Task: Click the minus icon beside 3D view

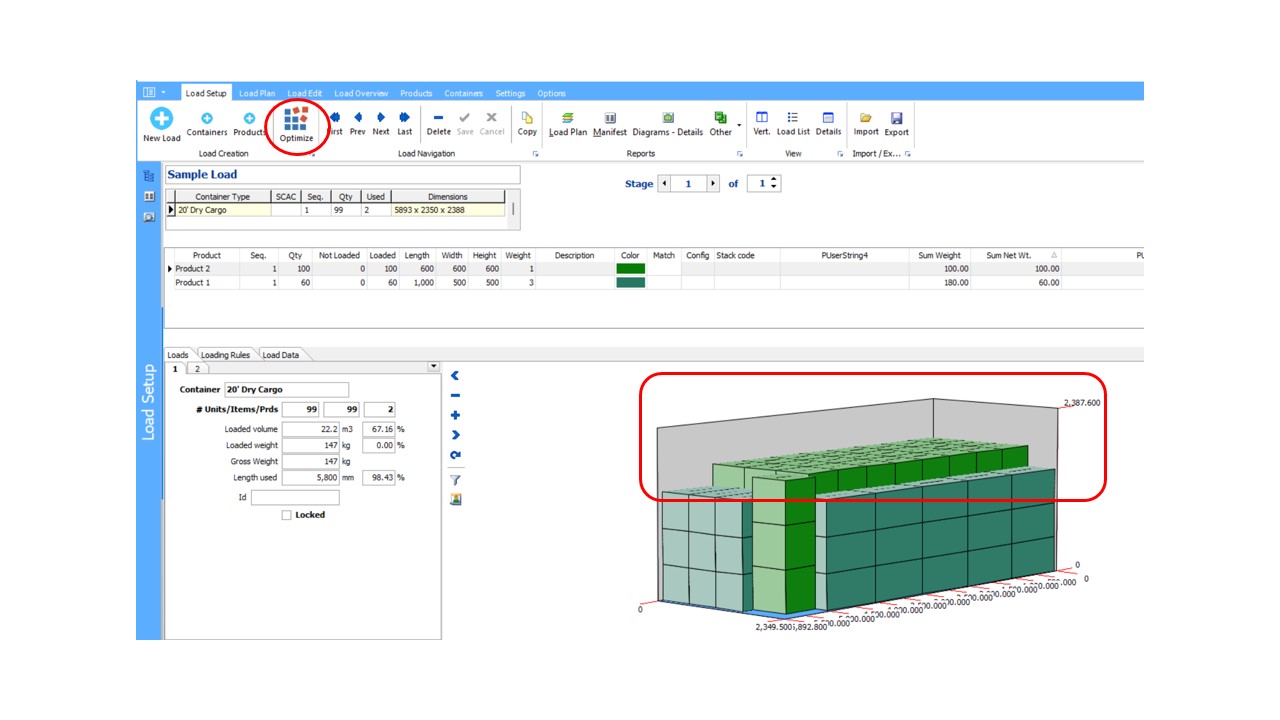Action: tap(455, 396)
